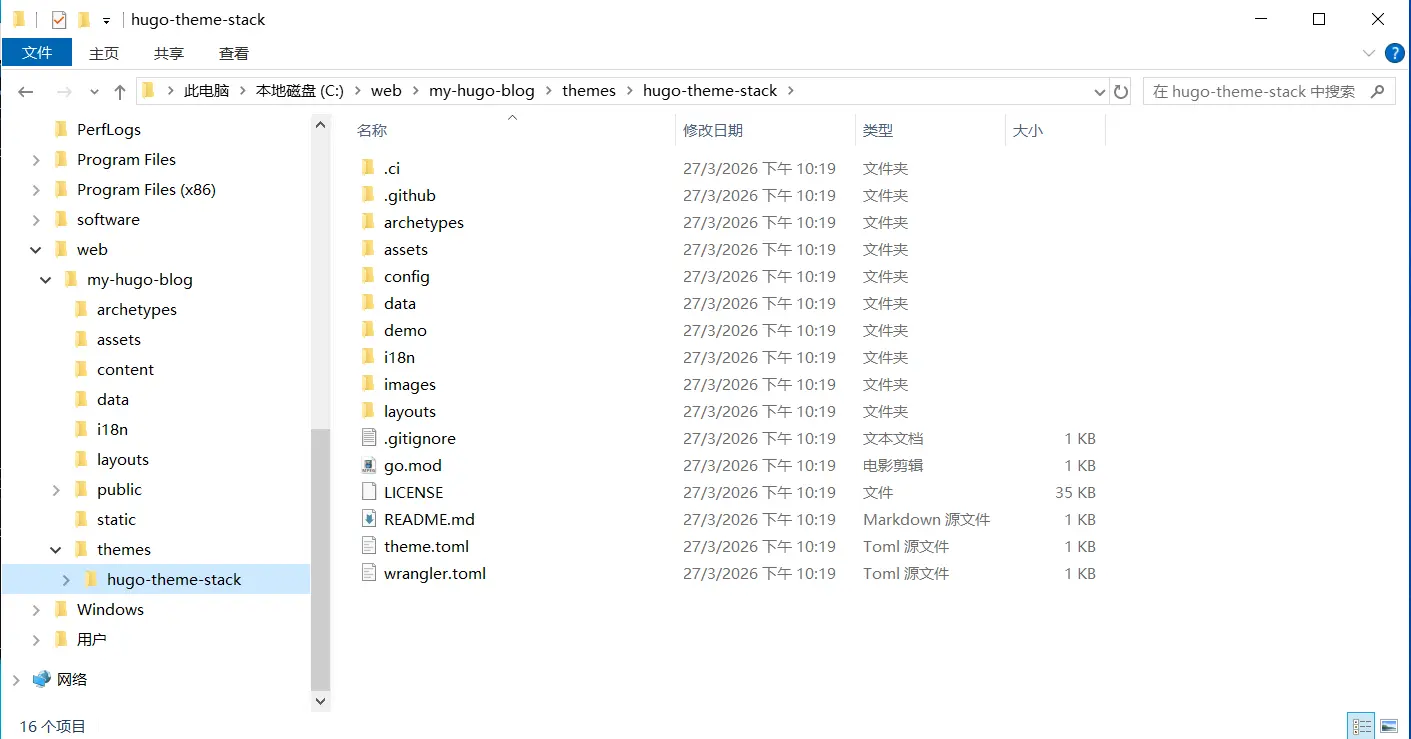Switch to the 主页 tab
The image size is (1411, 739).
click(104, 53)
